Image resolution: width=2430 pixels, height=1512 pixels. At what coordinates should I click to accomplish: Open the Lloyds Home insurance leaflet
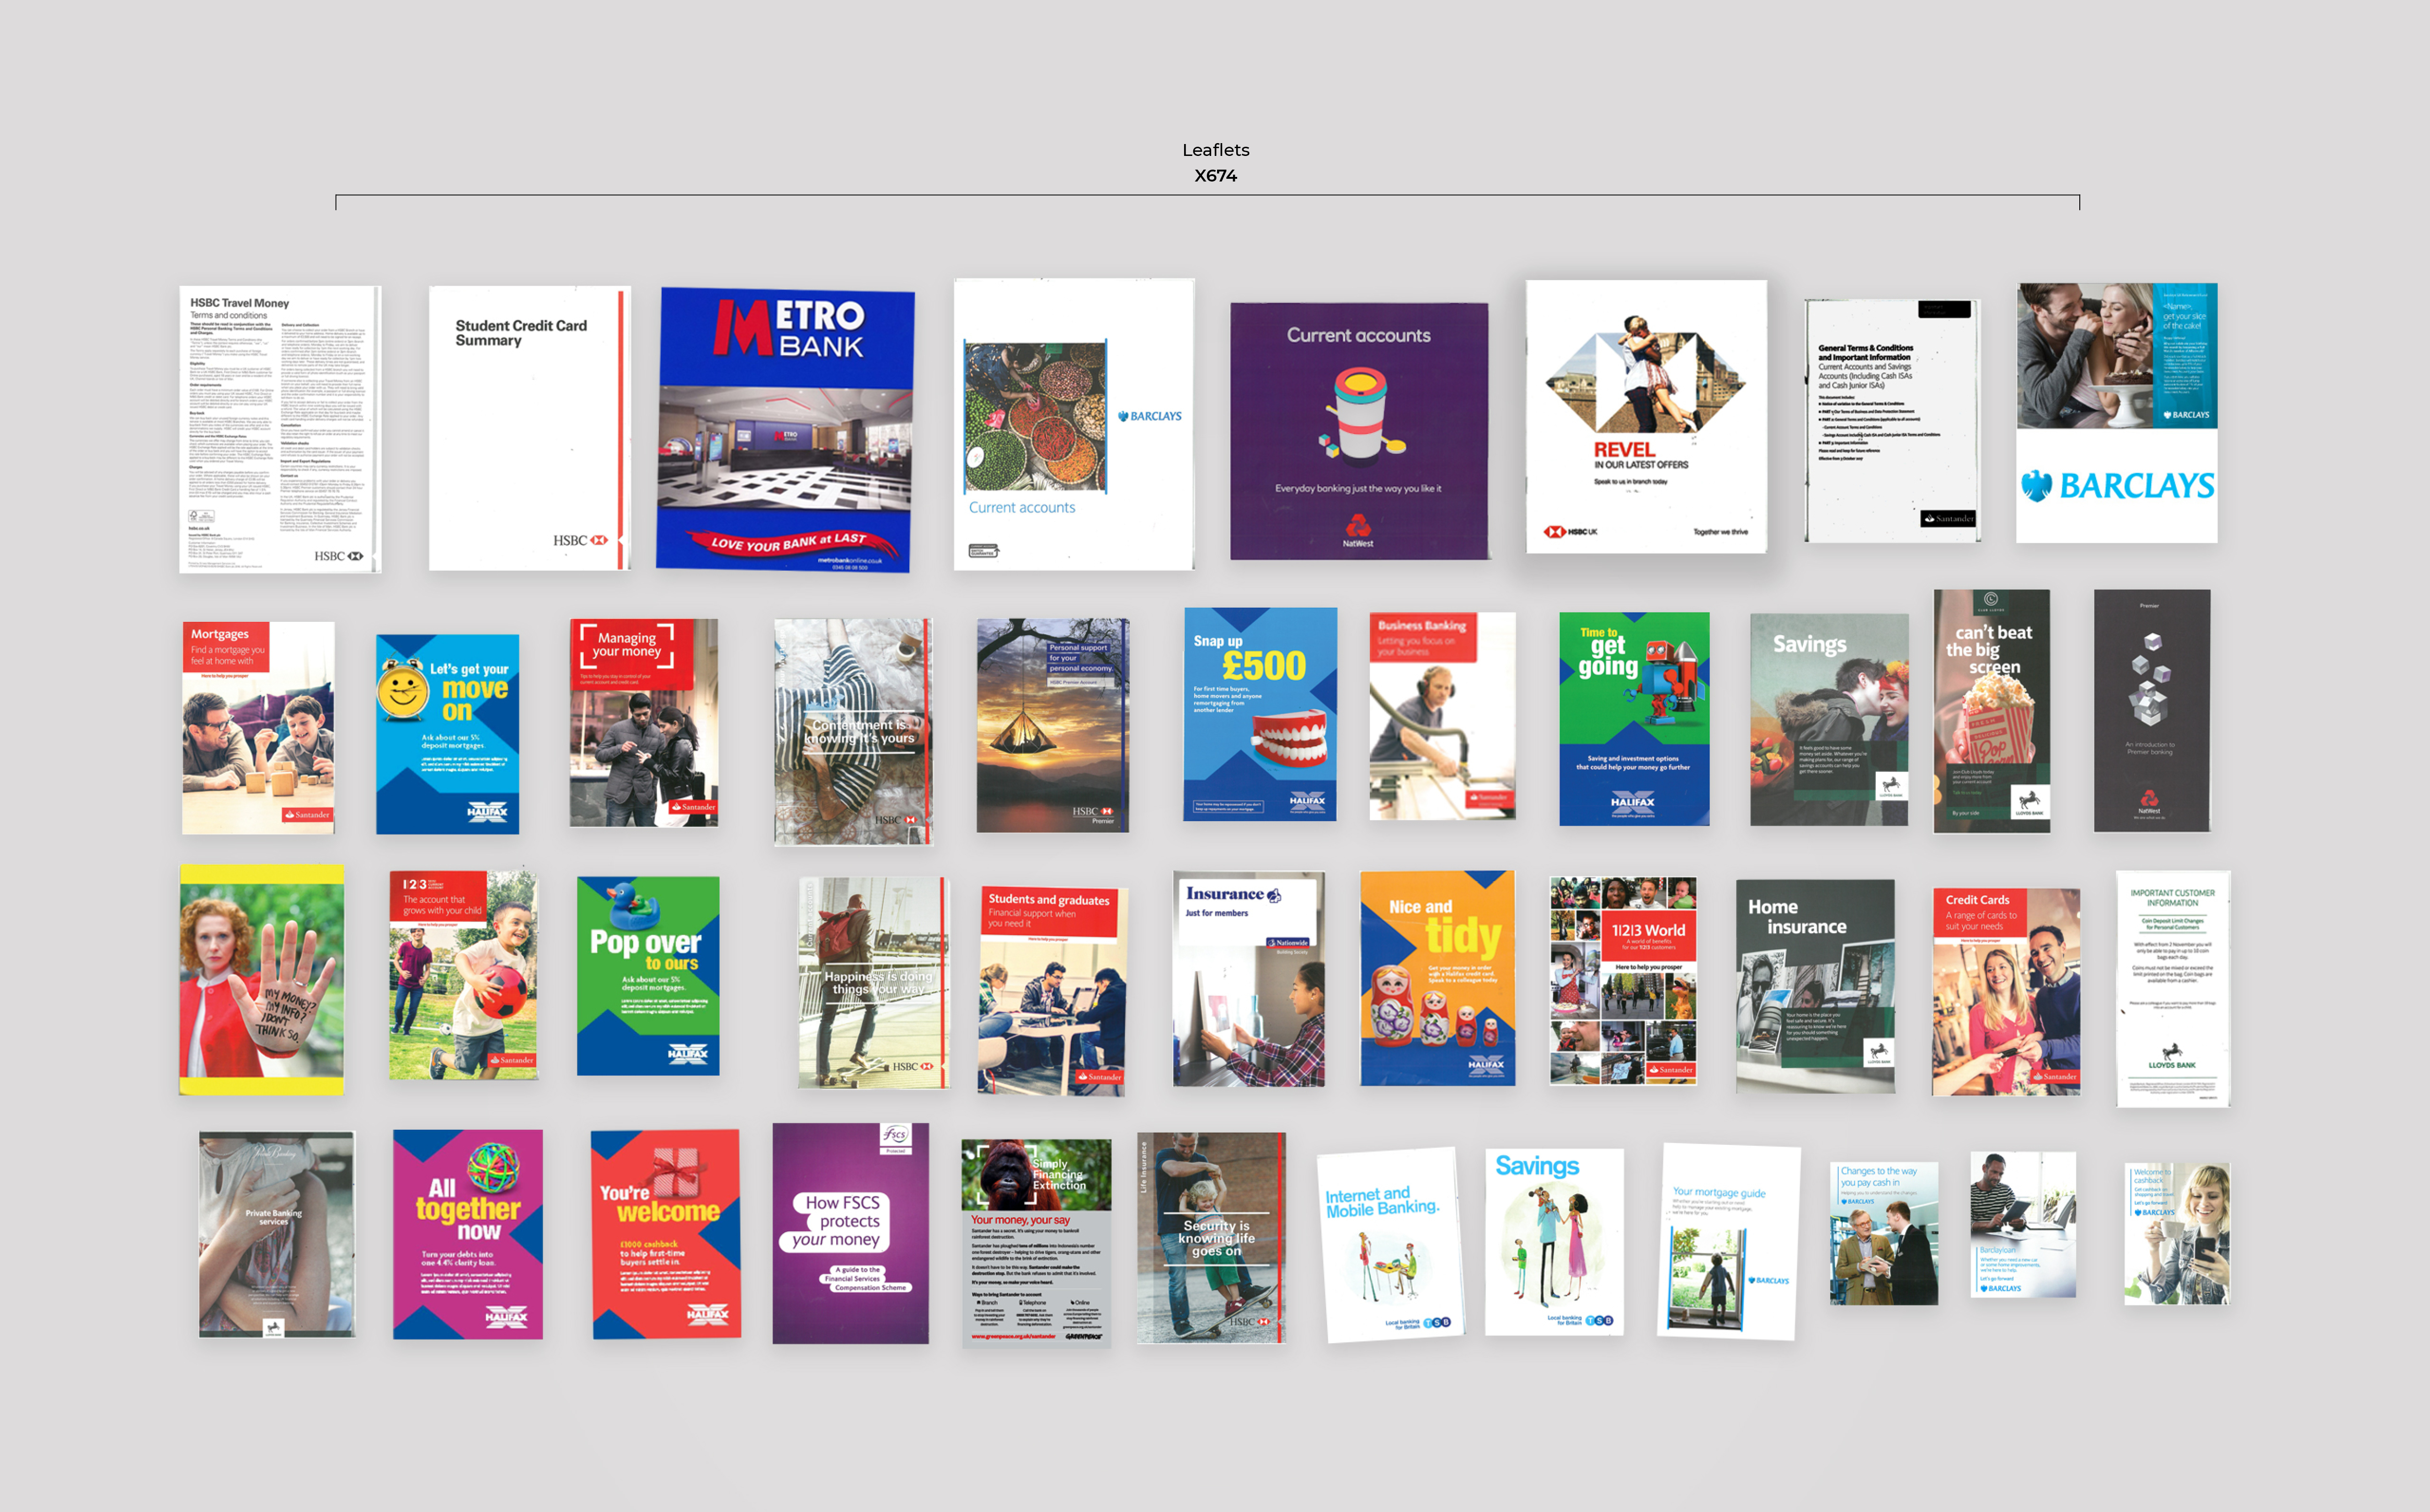(x=1815, y=986)
